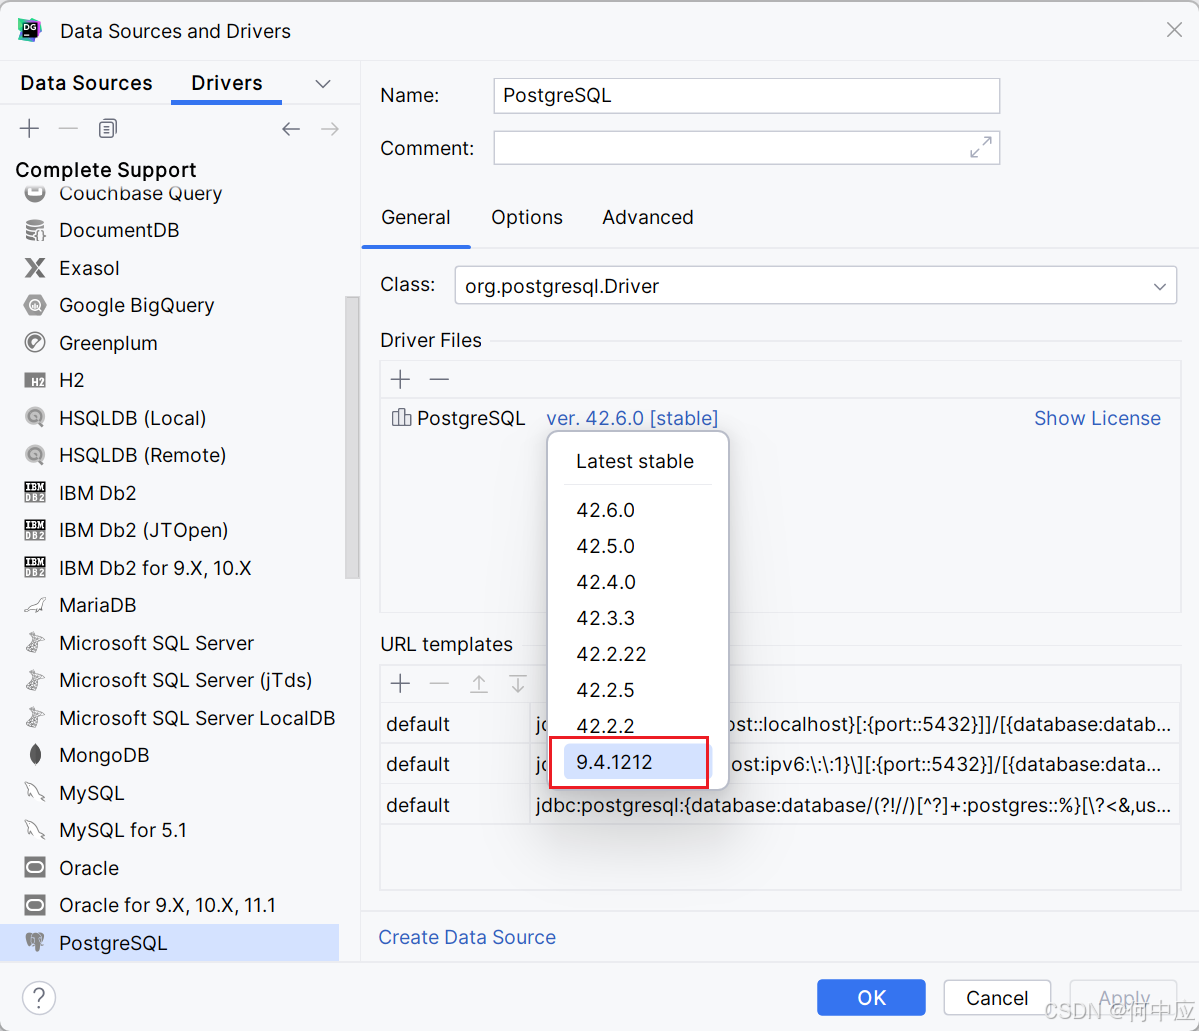Click the H2 driver icon
Image resolution: width=1199 pixels, height=1031 pixels.
pyautogui.click(x=35, y=380)
